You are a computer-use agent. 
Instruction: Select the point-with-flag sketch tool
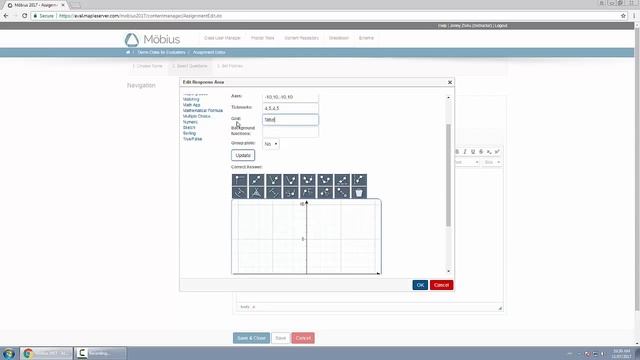tap(240, 180)
